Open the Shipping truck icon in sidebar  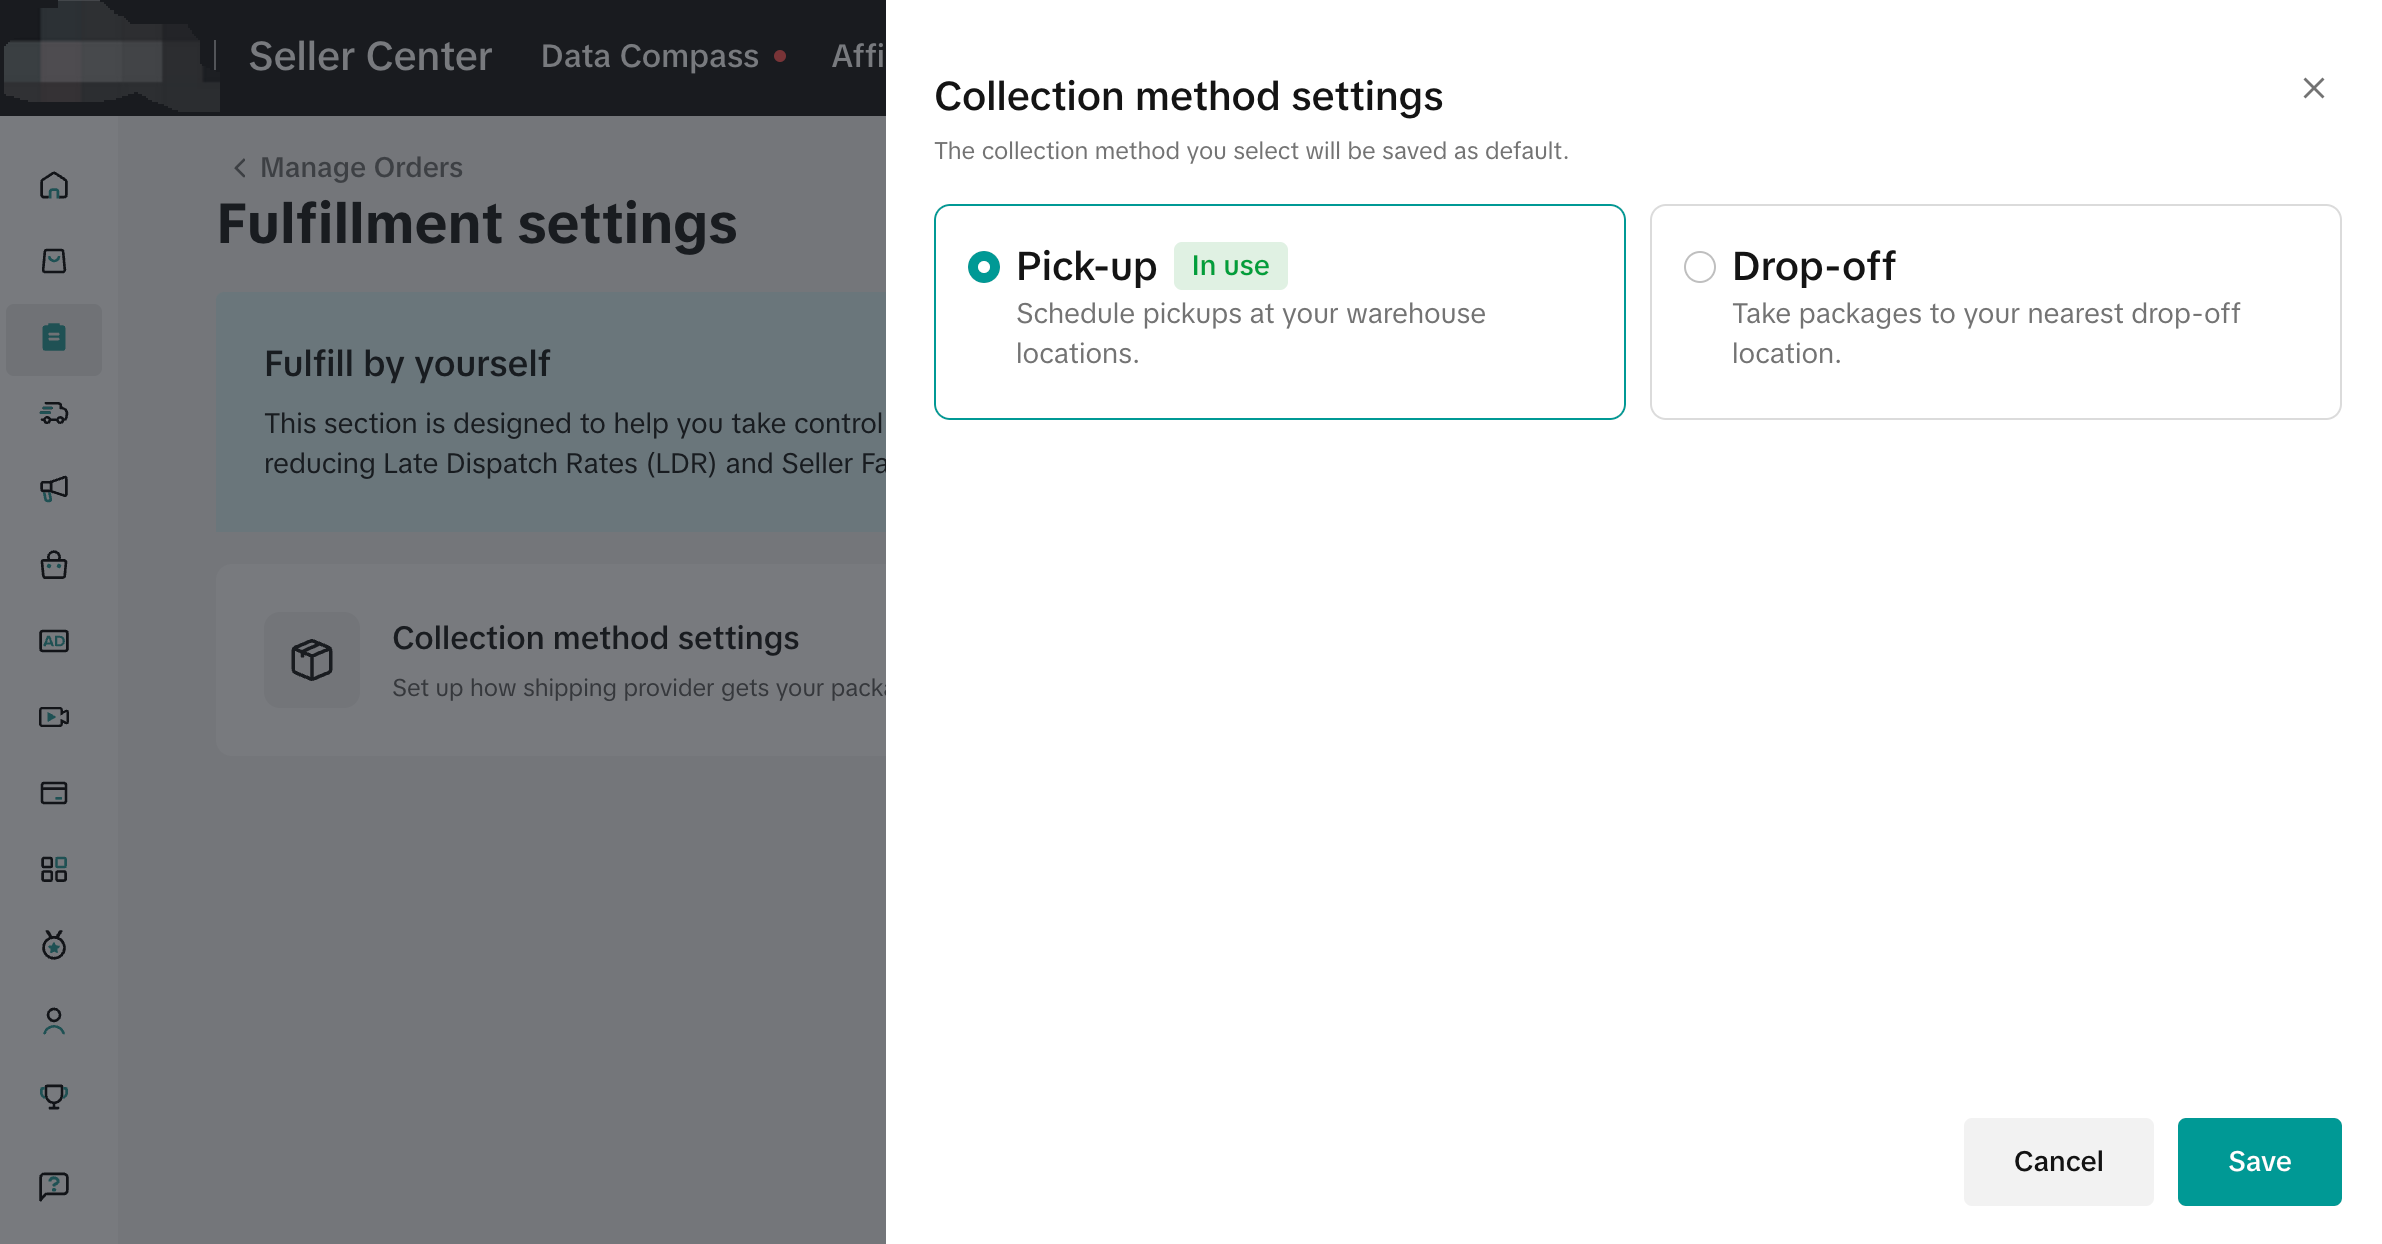(x=54, y=413)
